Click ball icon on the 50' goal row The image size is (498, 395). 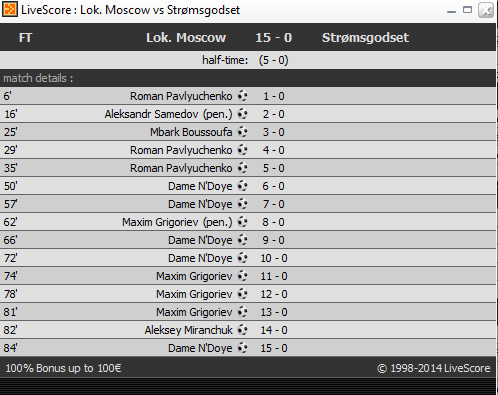pyautogui.click(x=242, y=186)
